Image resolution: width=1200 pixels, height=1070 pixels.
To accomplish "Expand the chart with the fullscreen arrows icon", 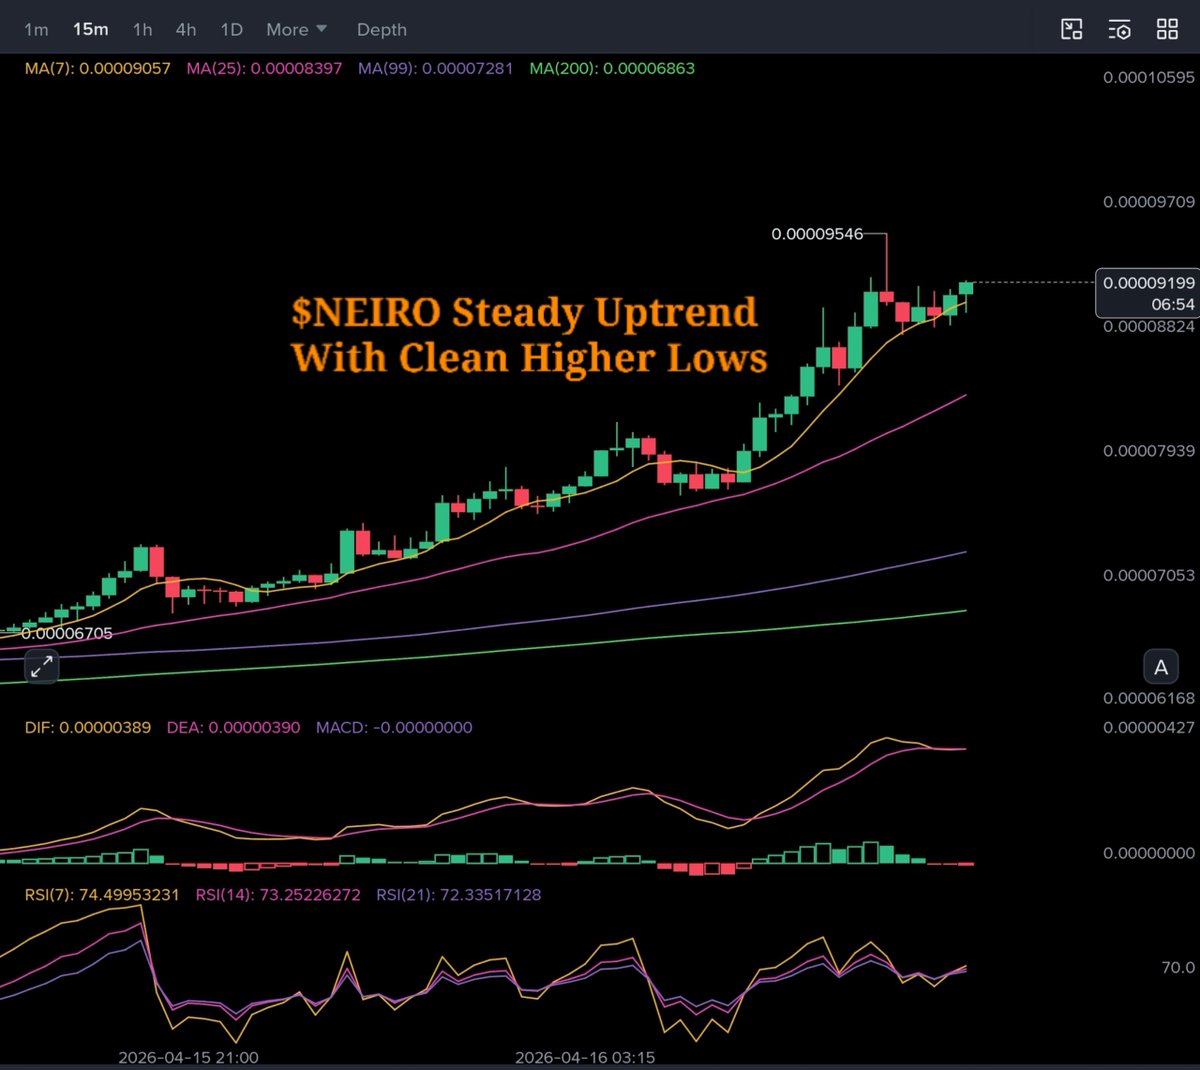I will [41, 666].
